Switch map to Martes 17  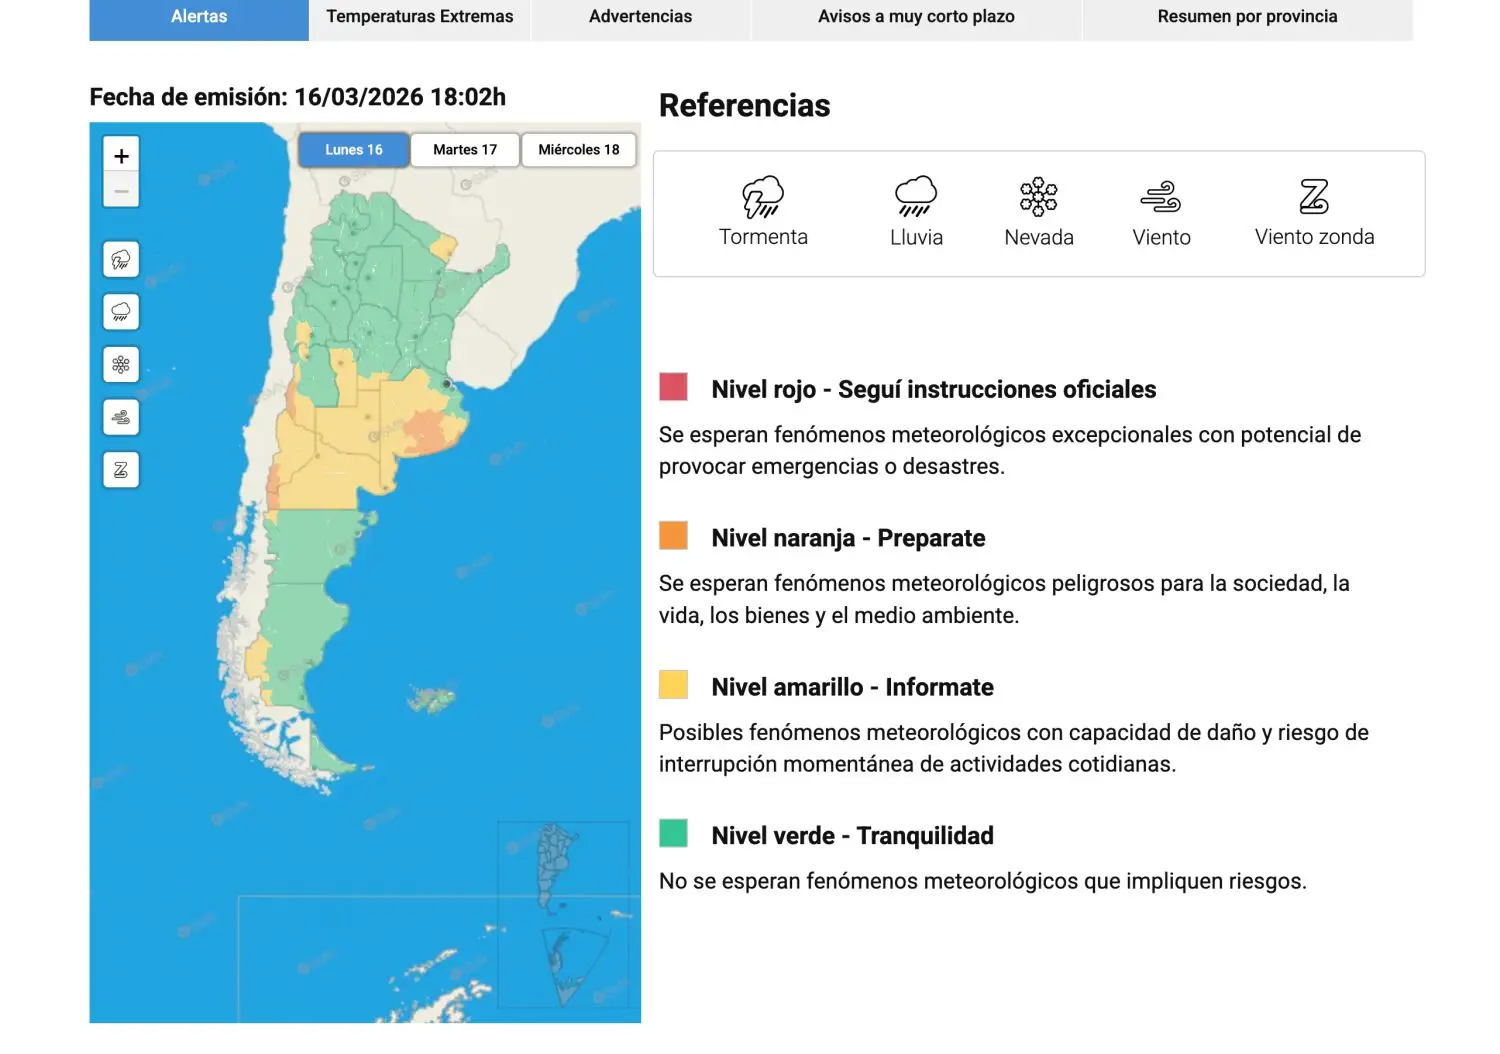coord(465,150)
